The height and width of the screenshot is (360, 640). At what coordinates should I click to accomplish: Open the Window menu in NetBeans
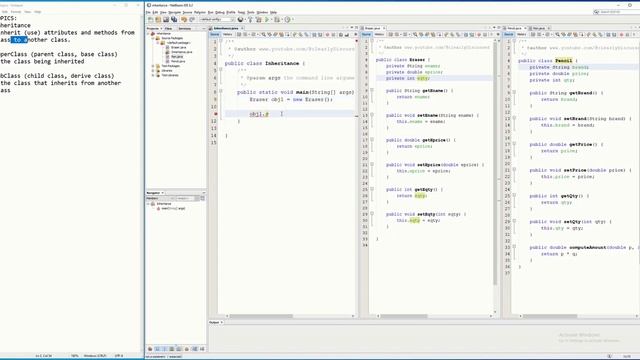point(262,13)
